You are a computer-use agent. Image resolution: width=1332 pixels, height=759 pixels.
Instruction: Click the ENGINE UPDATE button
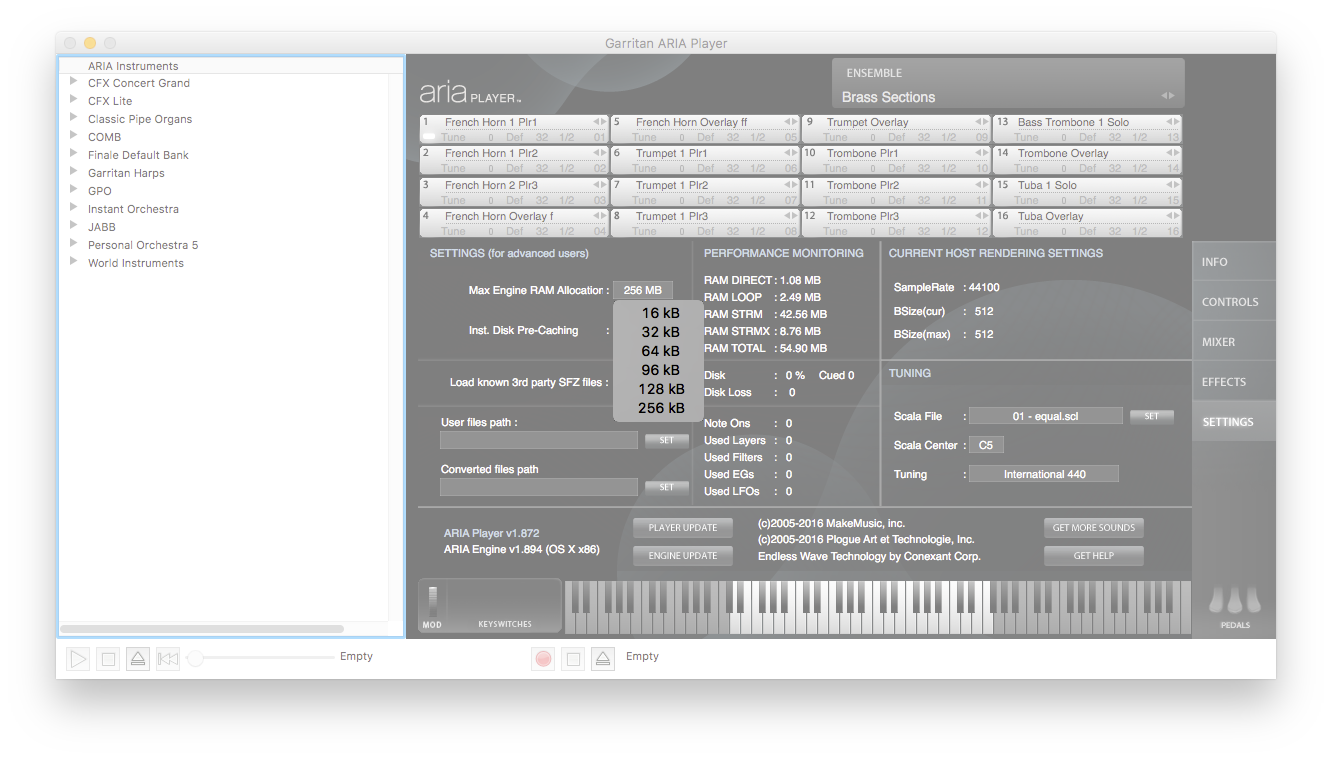(x=683, y=555)
